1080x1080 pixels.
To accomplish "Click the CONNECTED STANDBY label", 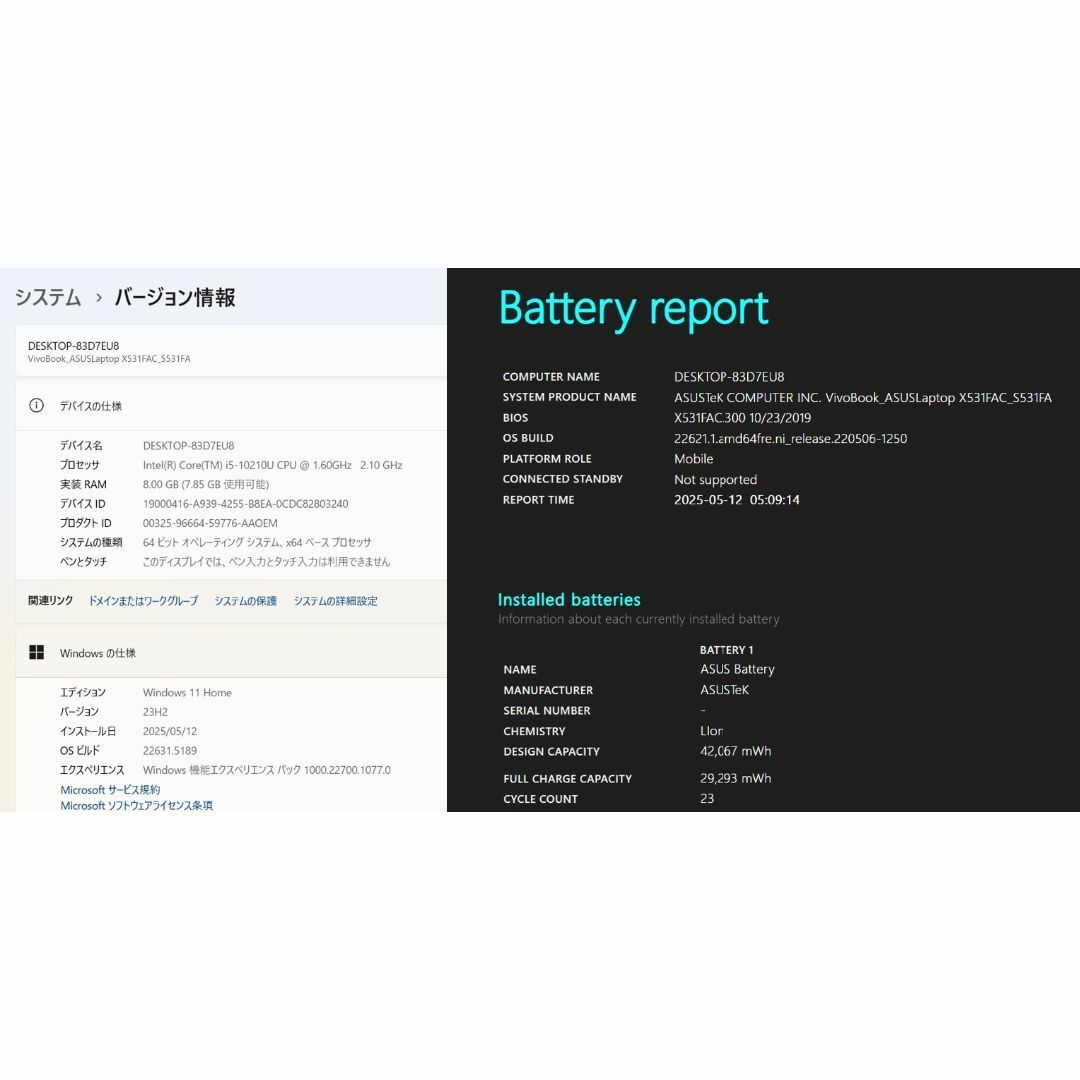I will 563,479.
